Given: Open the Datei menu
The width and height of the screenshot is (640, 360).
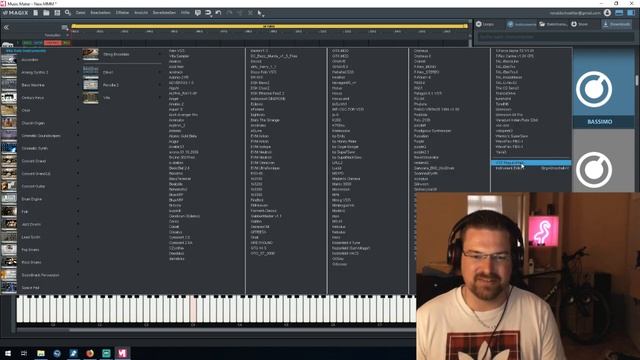Looking at the screenshot, I should point(80,13).
